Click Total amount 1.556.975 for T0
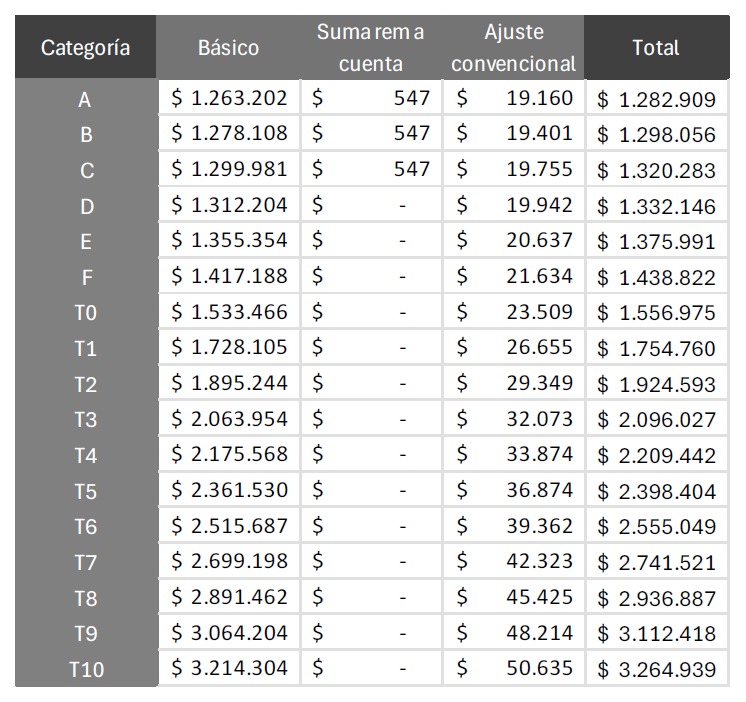This screenshot has width=746, height=702. [657, 313]
